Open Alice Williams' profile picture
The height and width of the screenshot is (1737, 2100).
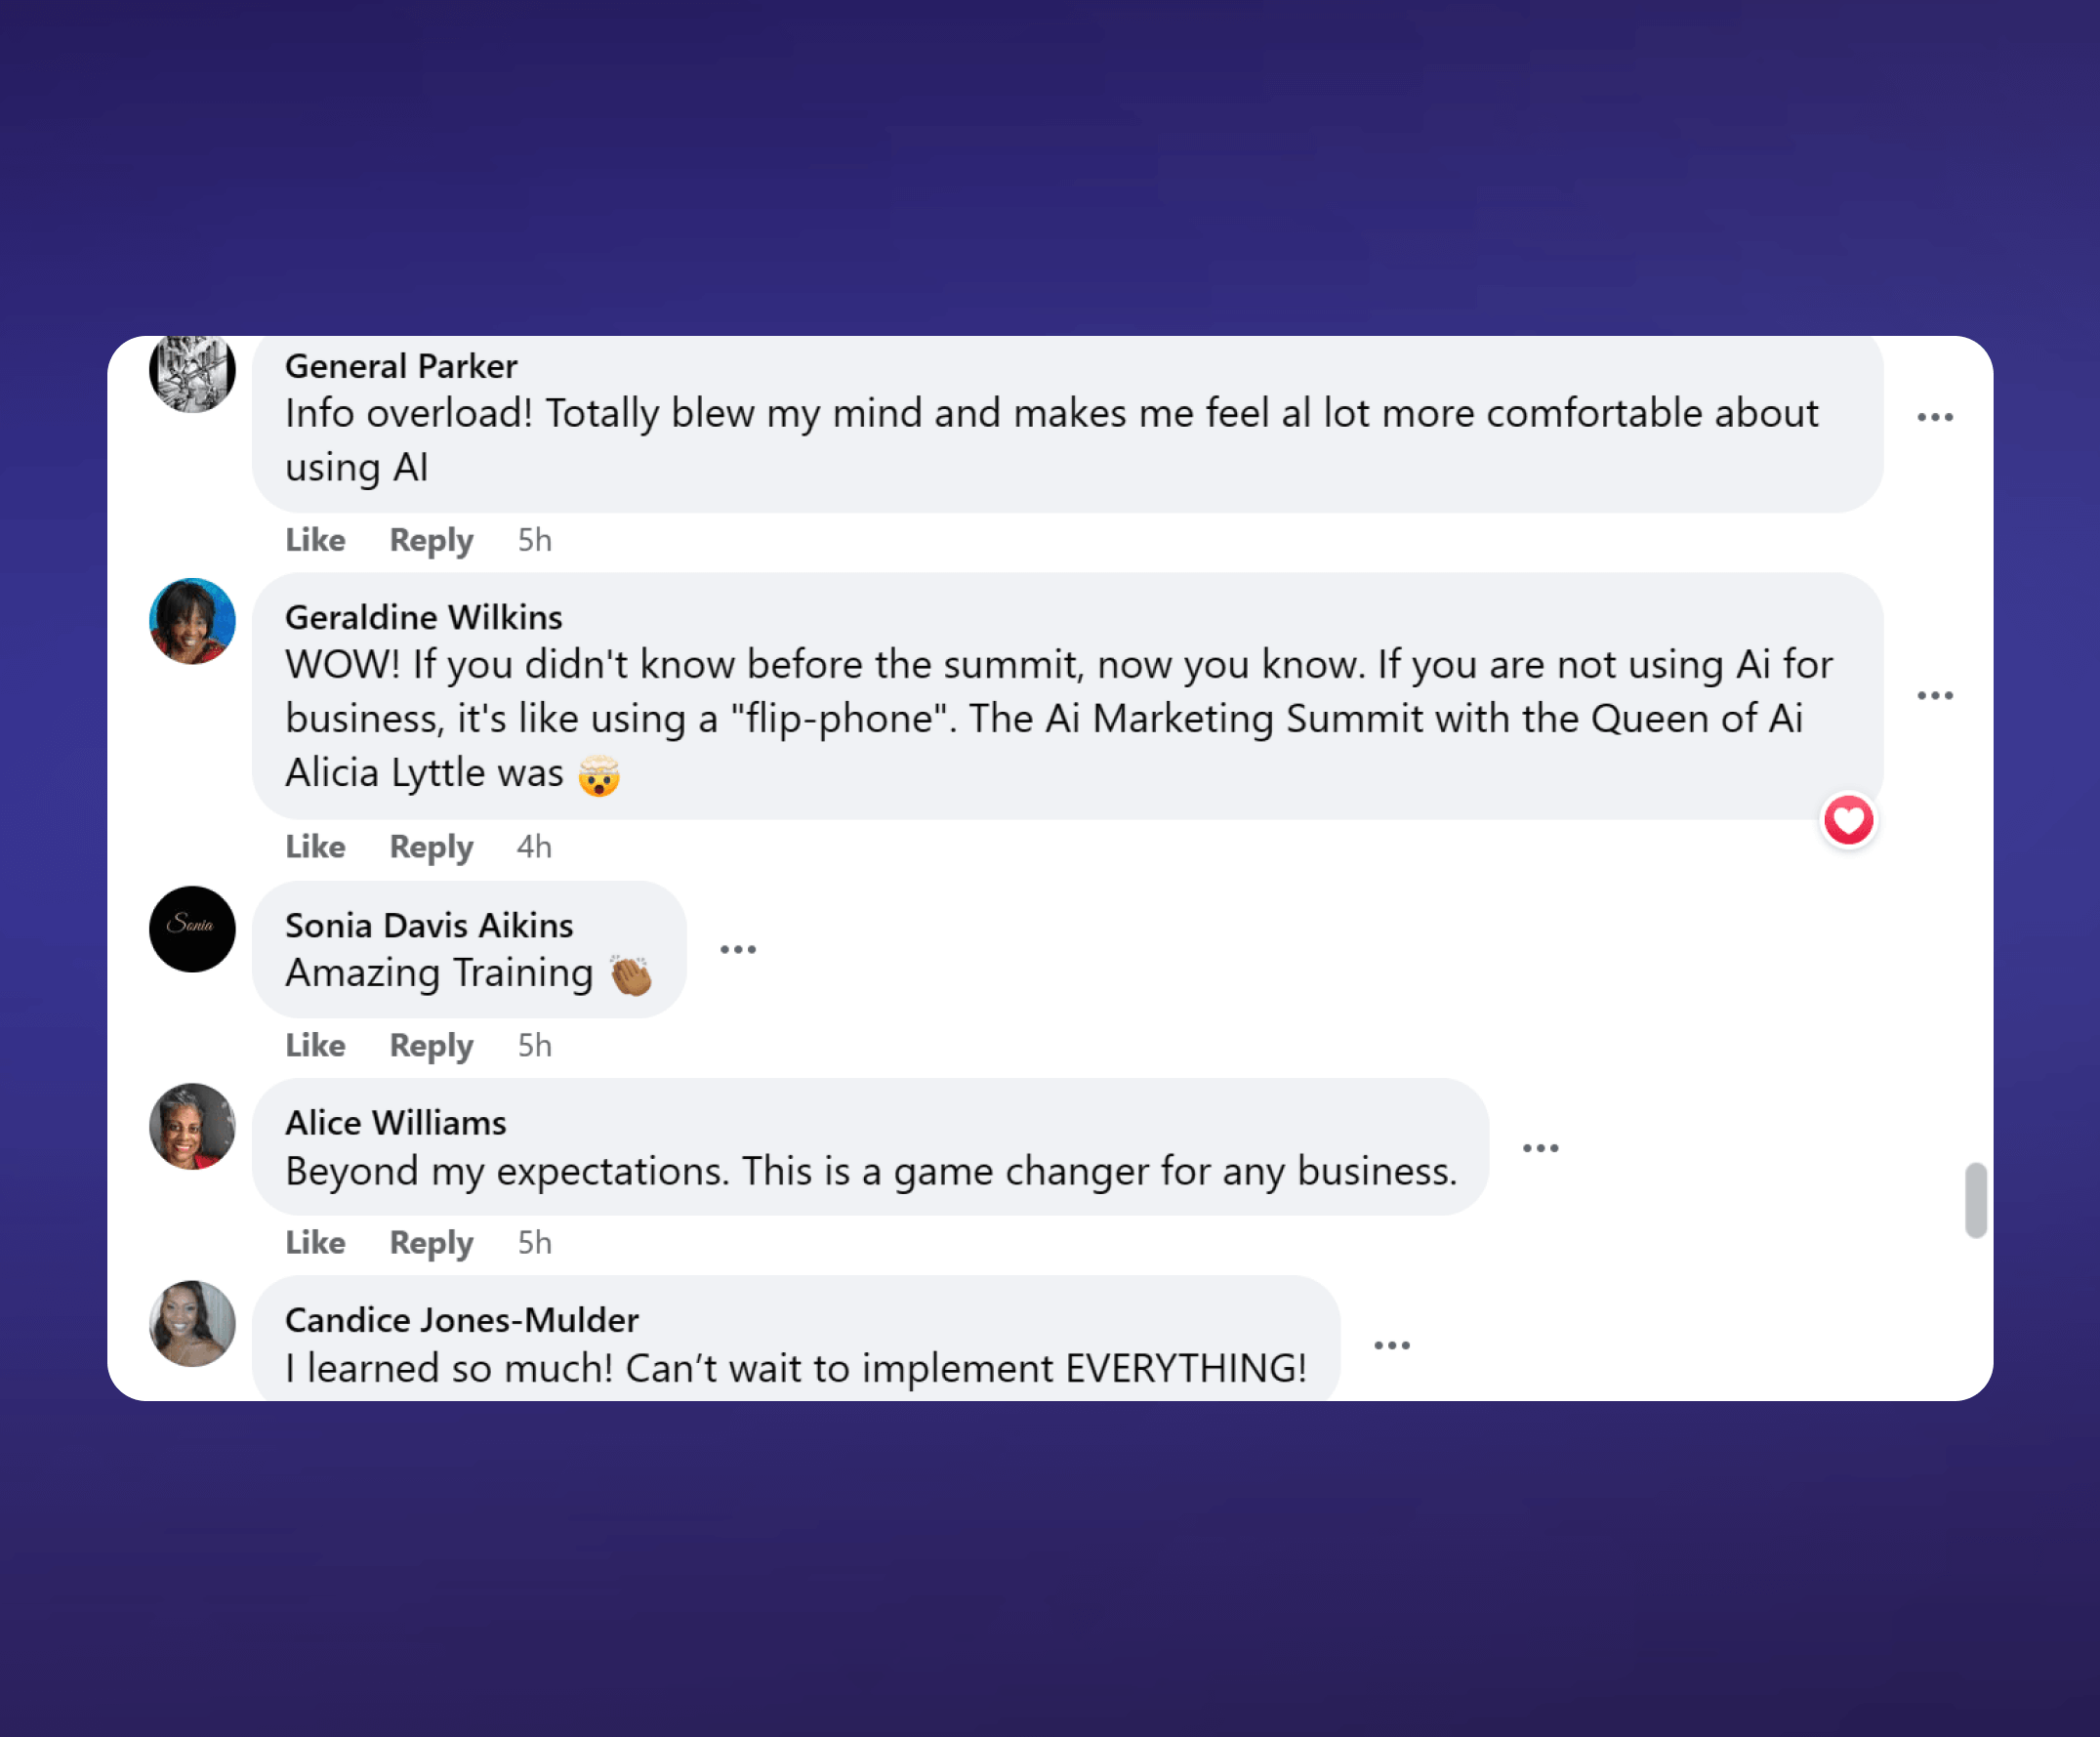192,1126
